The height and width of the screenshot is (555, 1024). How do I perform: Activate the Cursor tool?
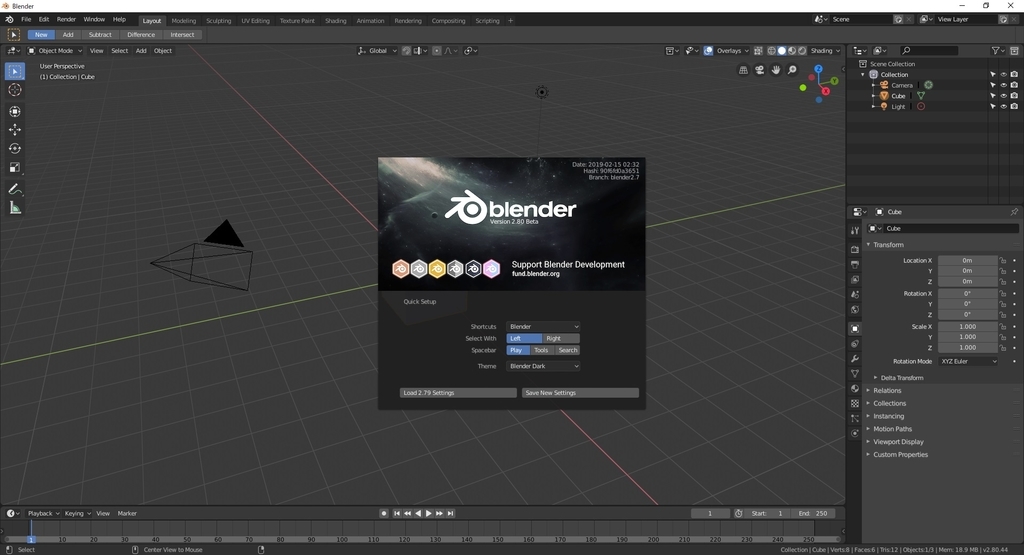14,90
